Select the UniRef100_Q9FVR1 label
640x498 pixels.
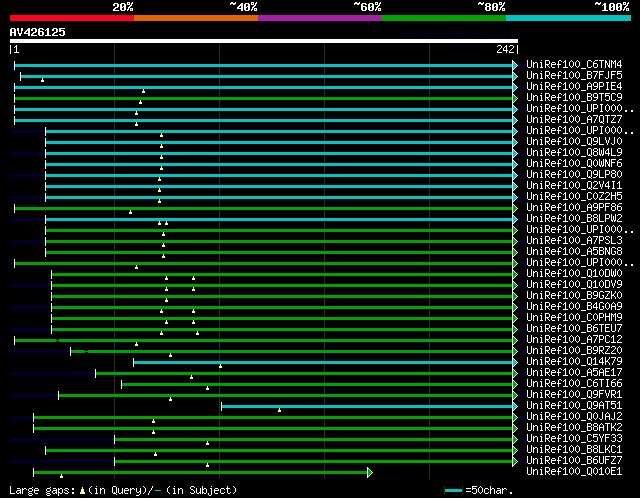coord(574,395)
